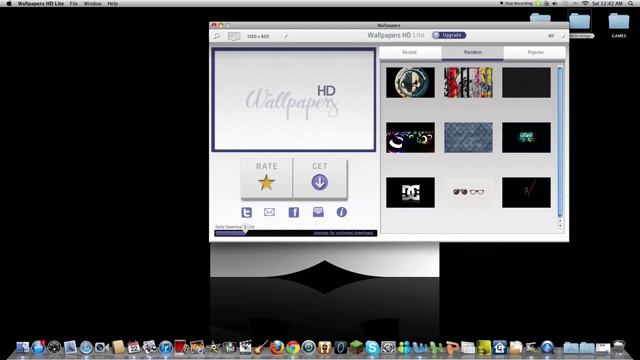Select the teal glow wallpaper thumbnail
Image resolution: width=640 pixels, height=360 pixels.
[x=526, y=138]
